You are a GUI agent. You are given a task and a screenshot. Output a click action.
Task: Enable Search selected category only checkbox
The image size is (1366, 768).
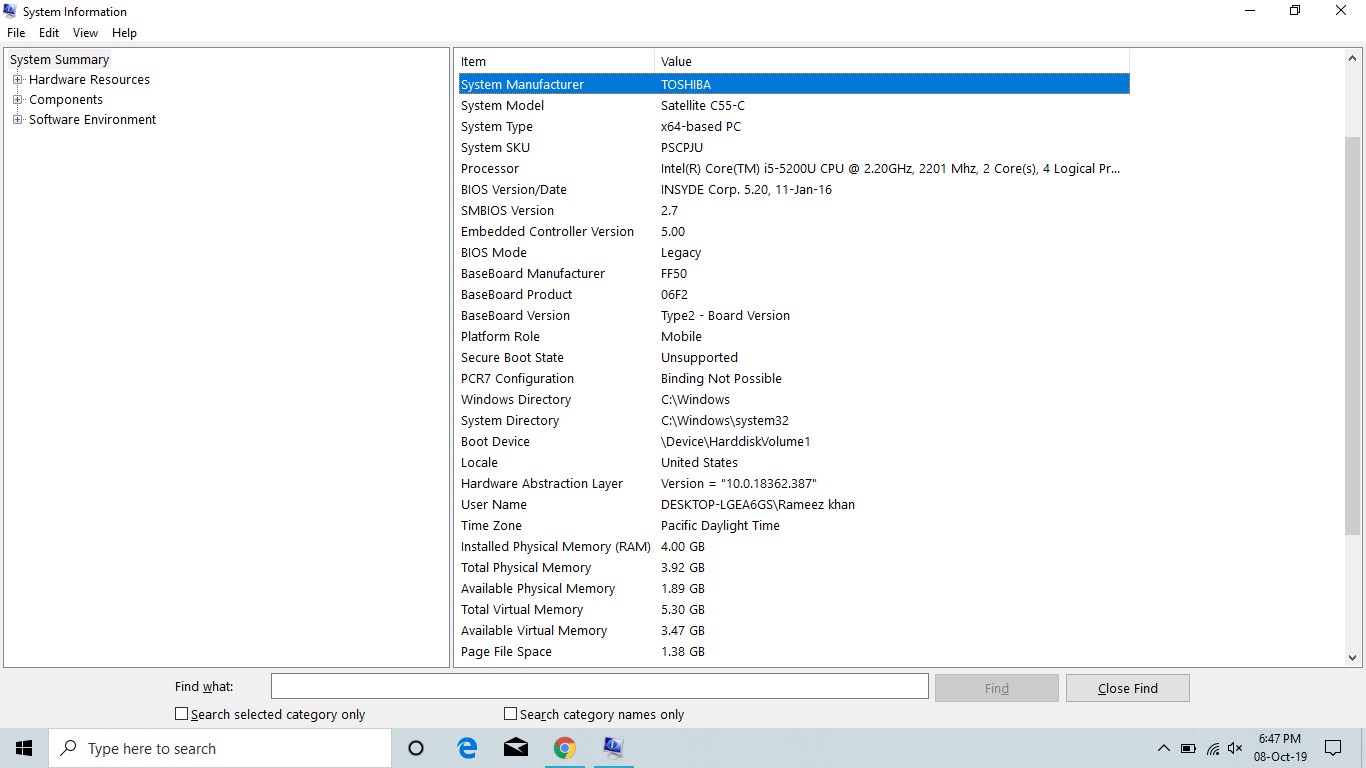[181, 714]
